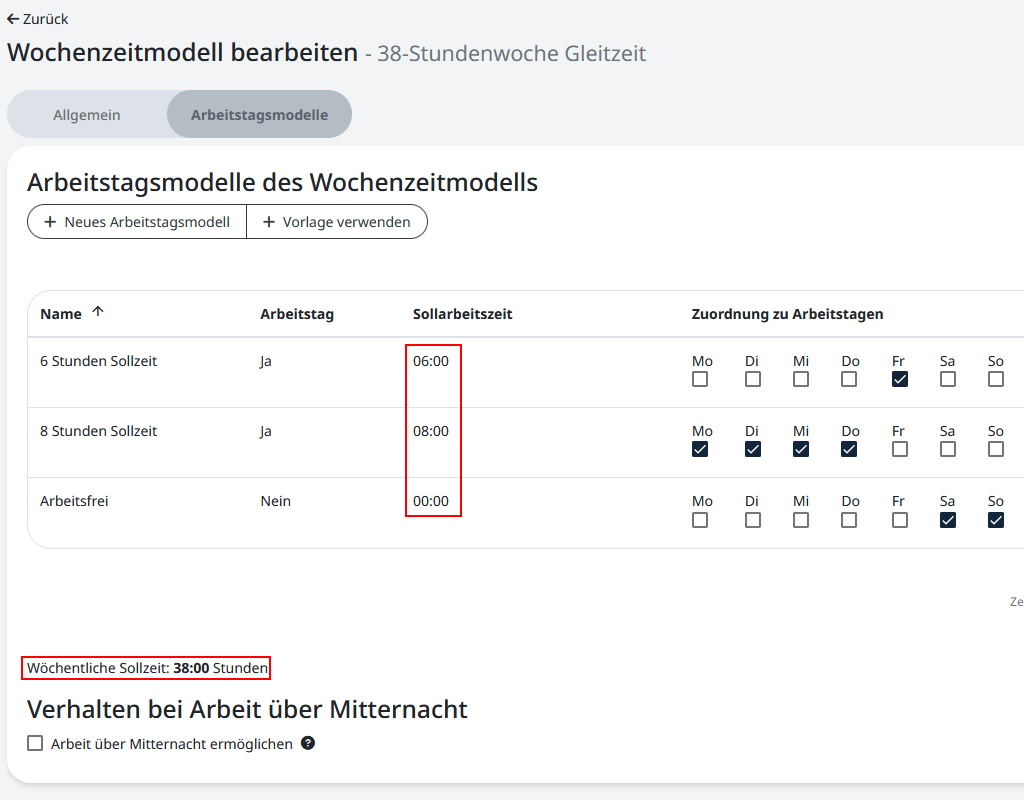1024x800 pixels.
Task: Select the Arbeitstagsmodelle tab
Action: (x=259, y=113)
